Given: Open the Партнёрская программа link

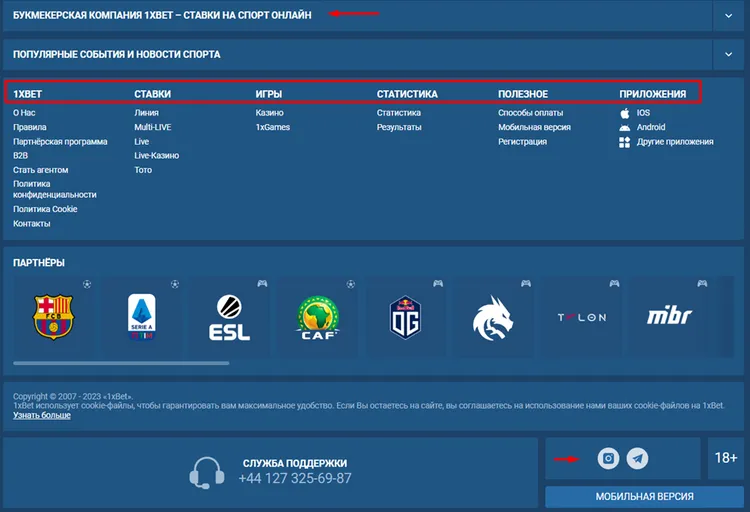Looking at the screenshot, I should click(x=60, y=142).
